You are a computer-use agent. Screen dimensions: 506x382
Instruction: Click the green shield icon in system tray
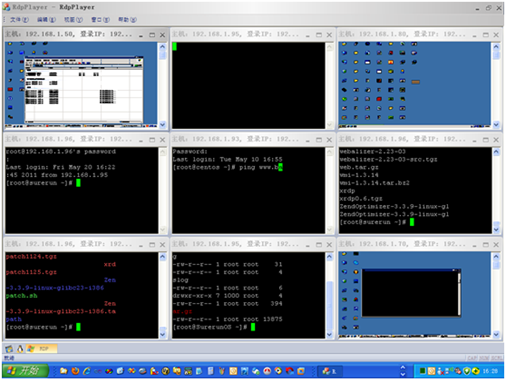[467, 371]
